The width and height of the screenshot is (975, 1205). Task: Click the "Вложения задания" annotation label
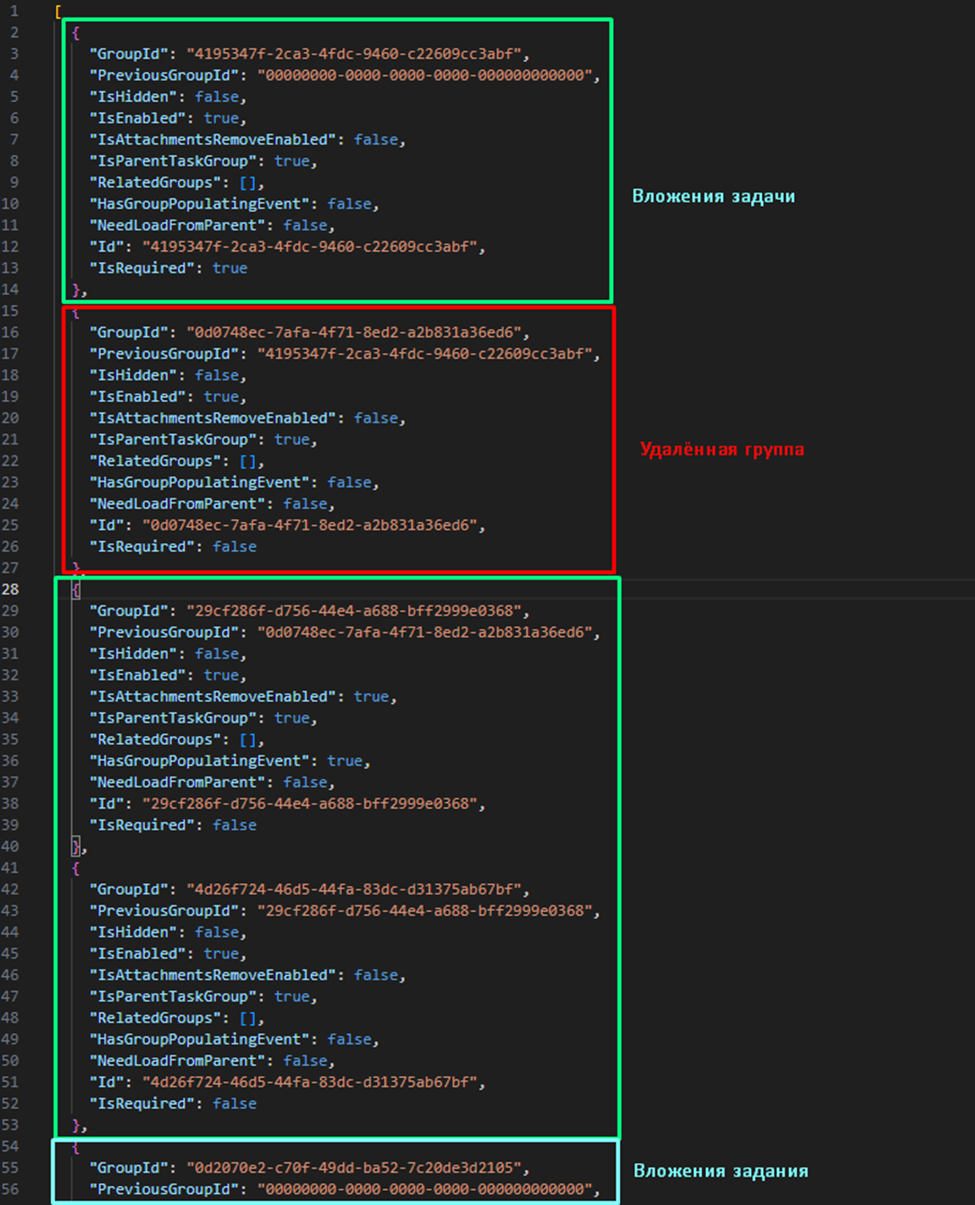click(x=720, y=1170)
